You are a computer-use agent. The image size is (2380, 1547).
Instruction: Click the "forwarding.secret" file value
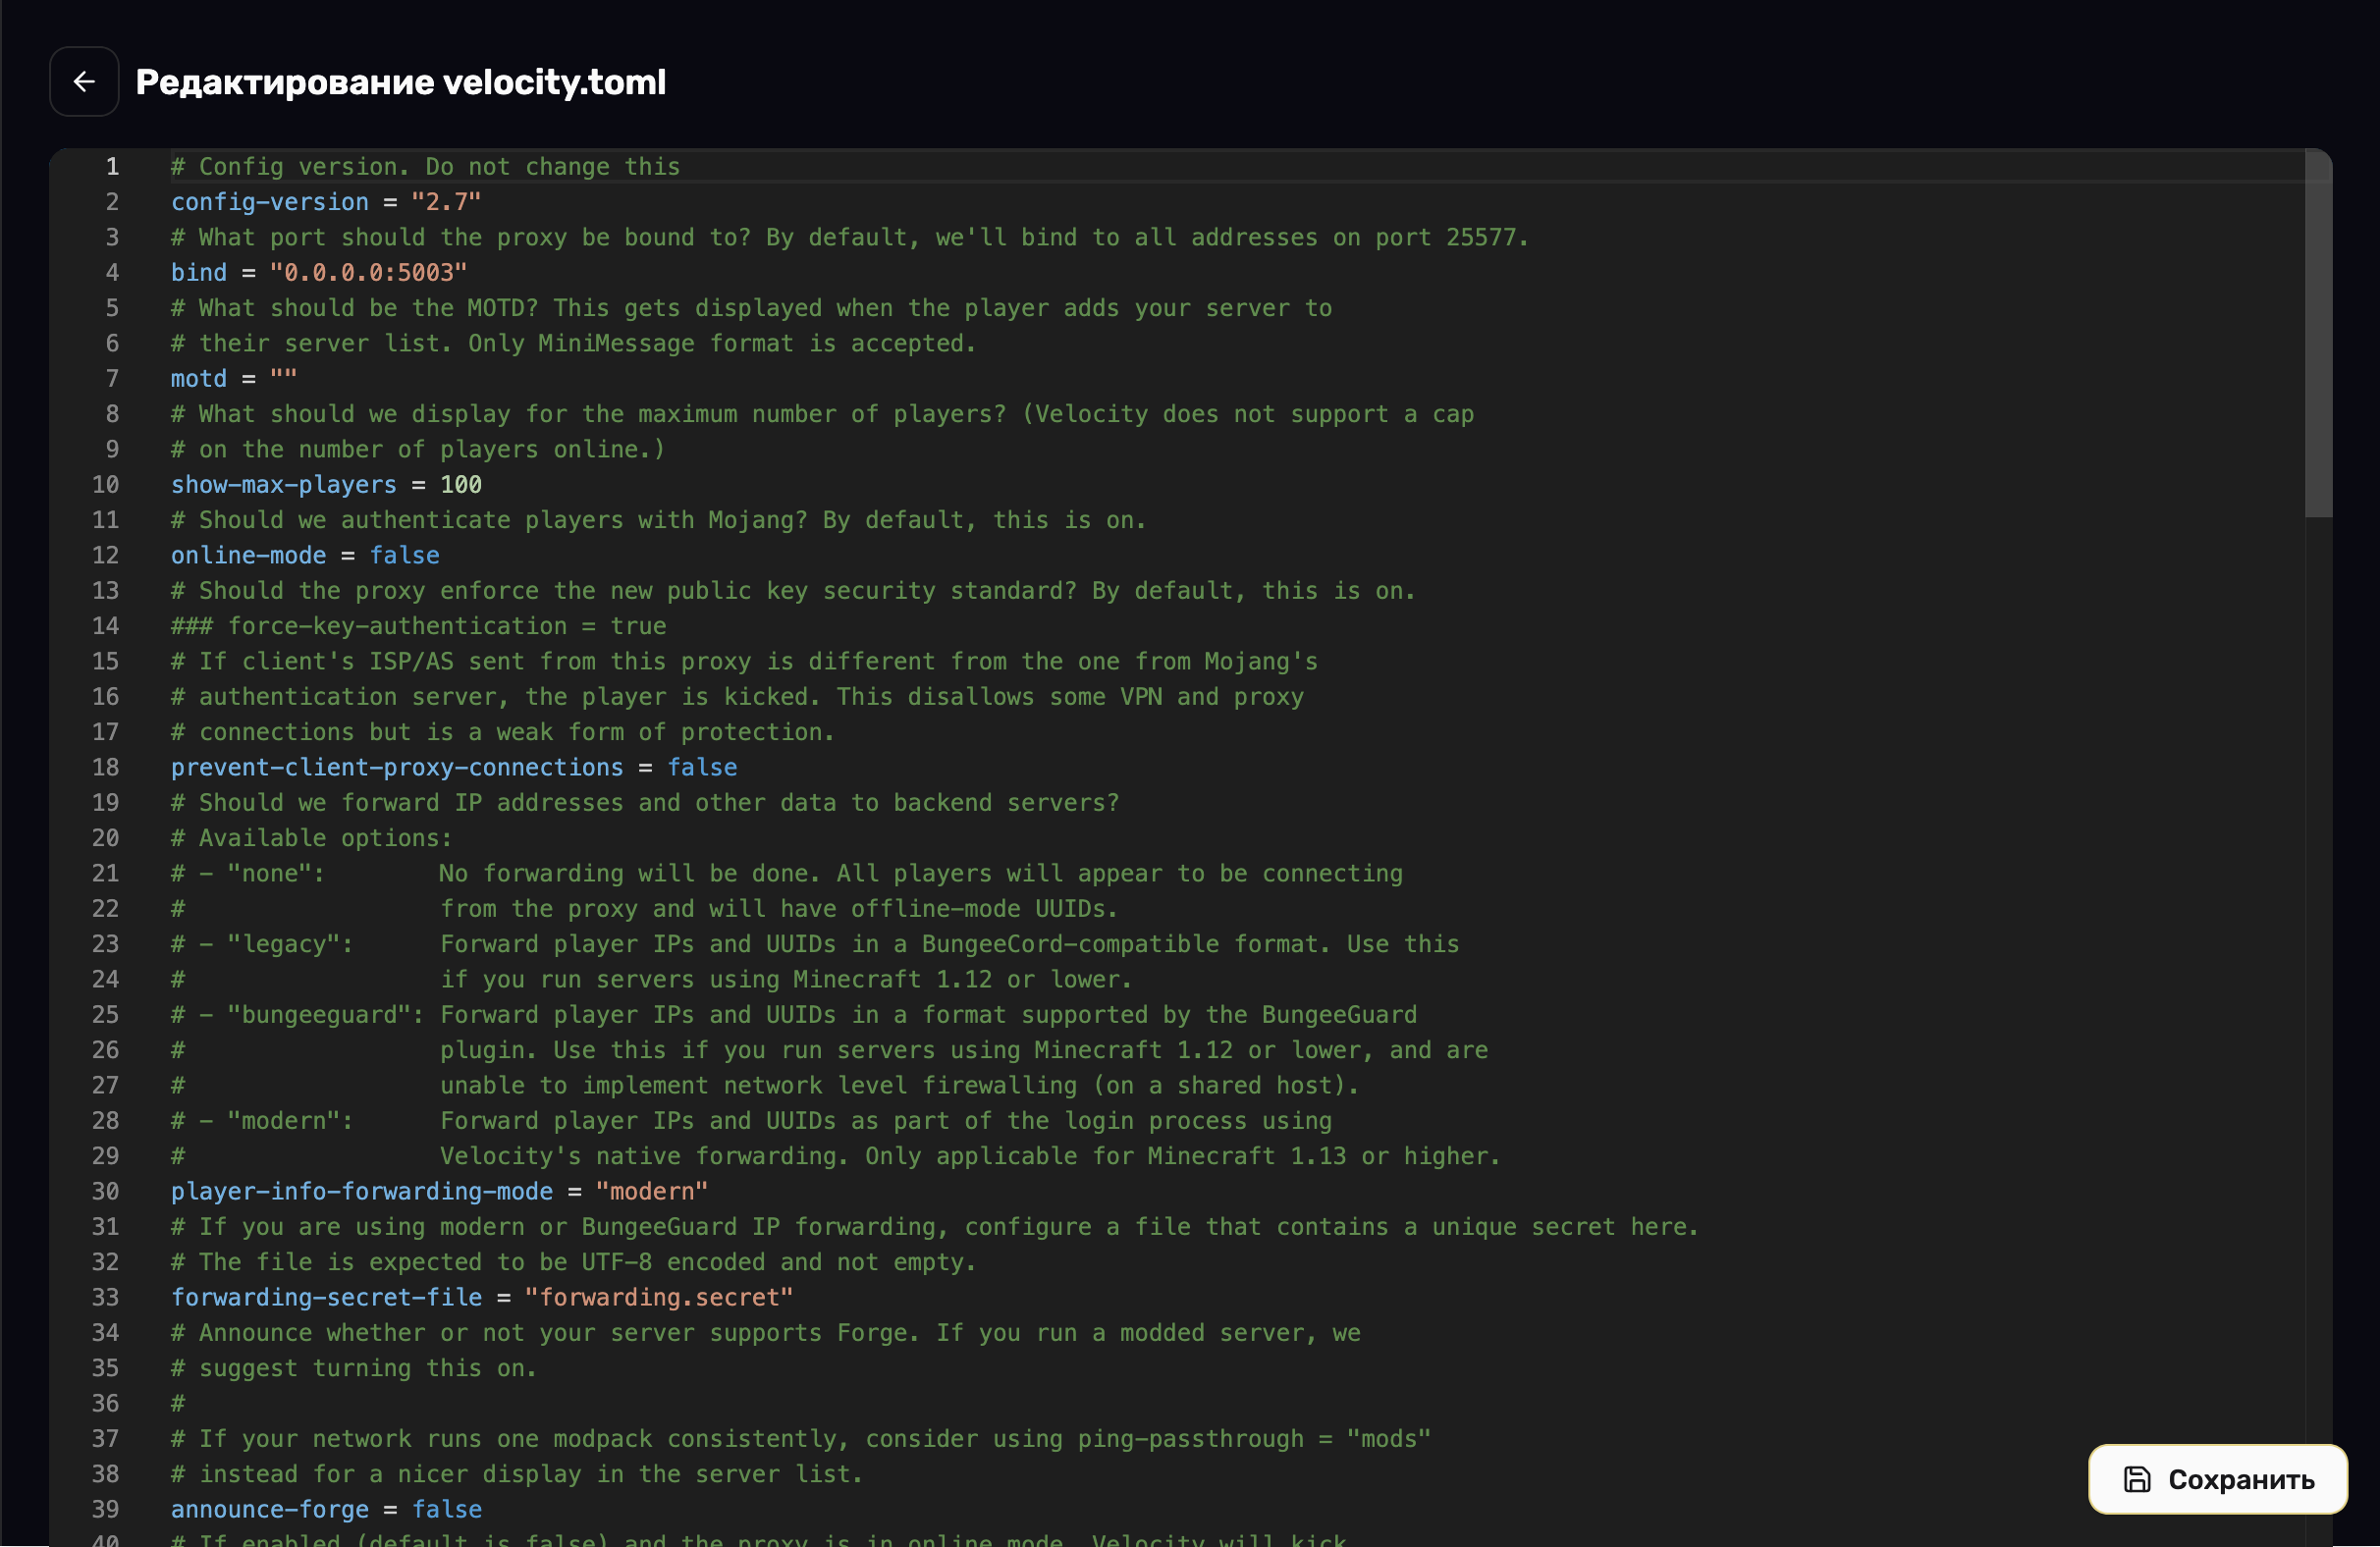tap(658, 1298)
